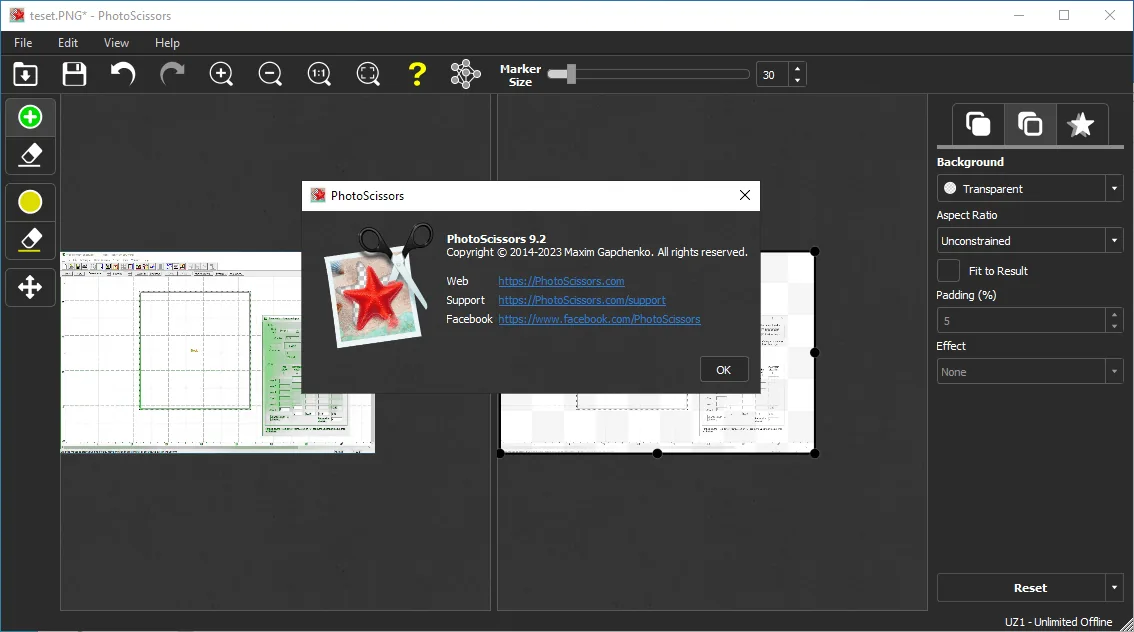Click OK in the About dialog
This screenshot has width=1134, height=632.
point(724,370)
